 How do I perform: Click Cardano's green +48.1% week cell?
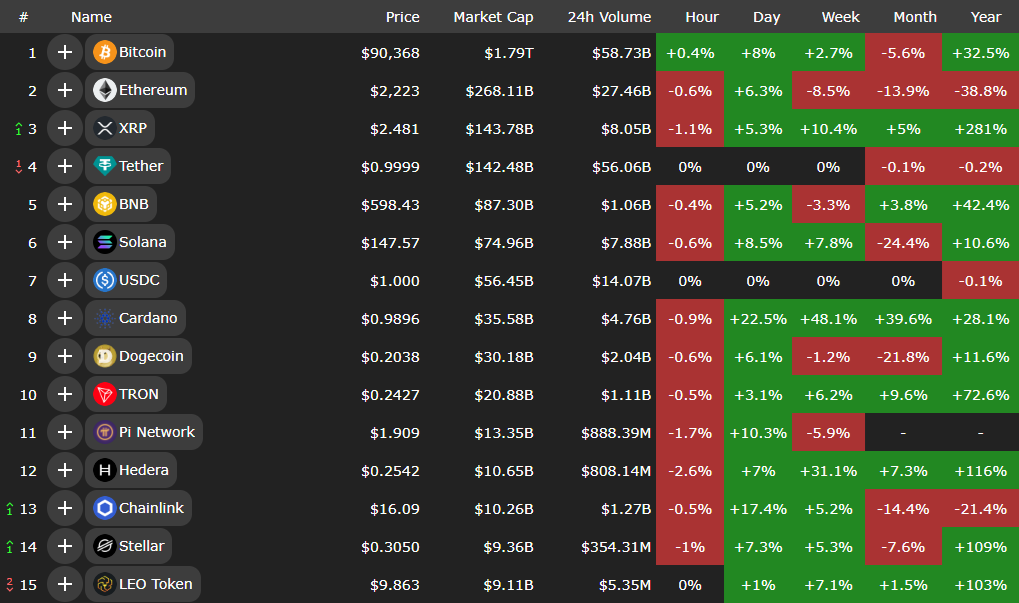click(x=828, y=318)
